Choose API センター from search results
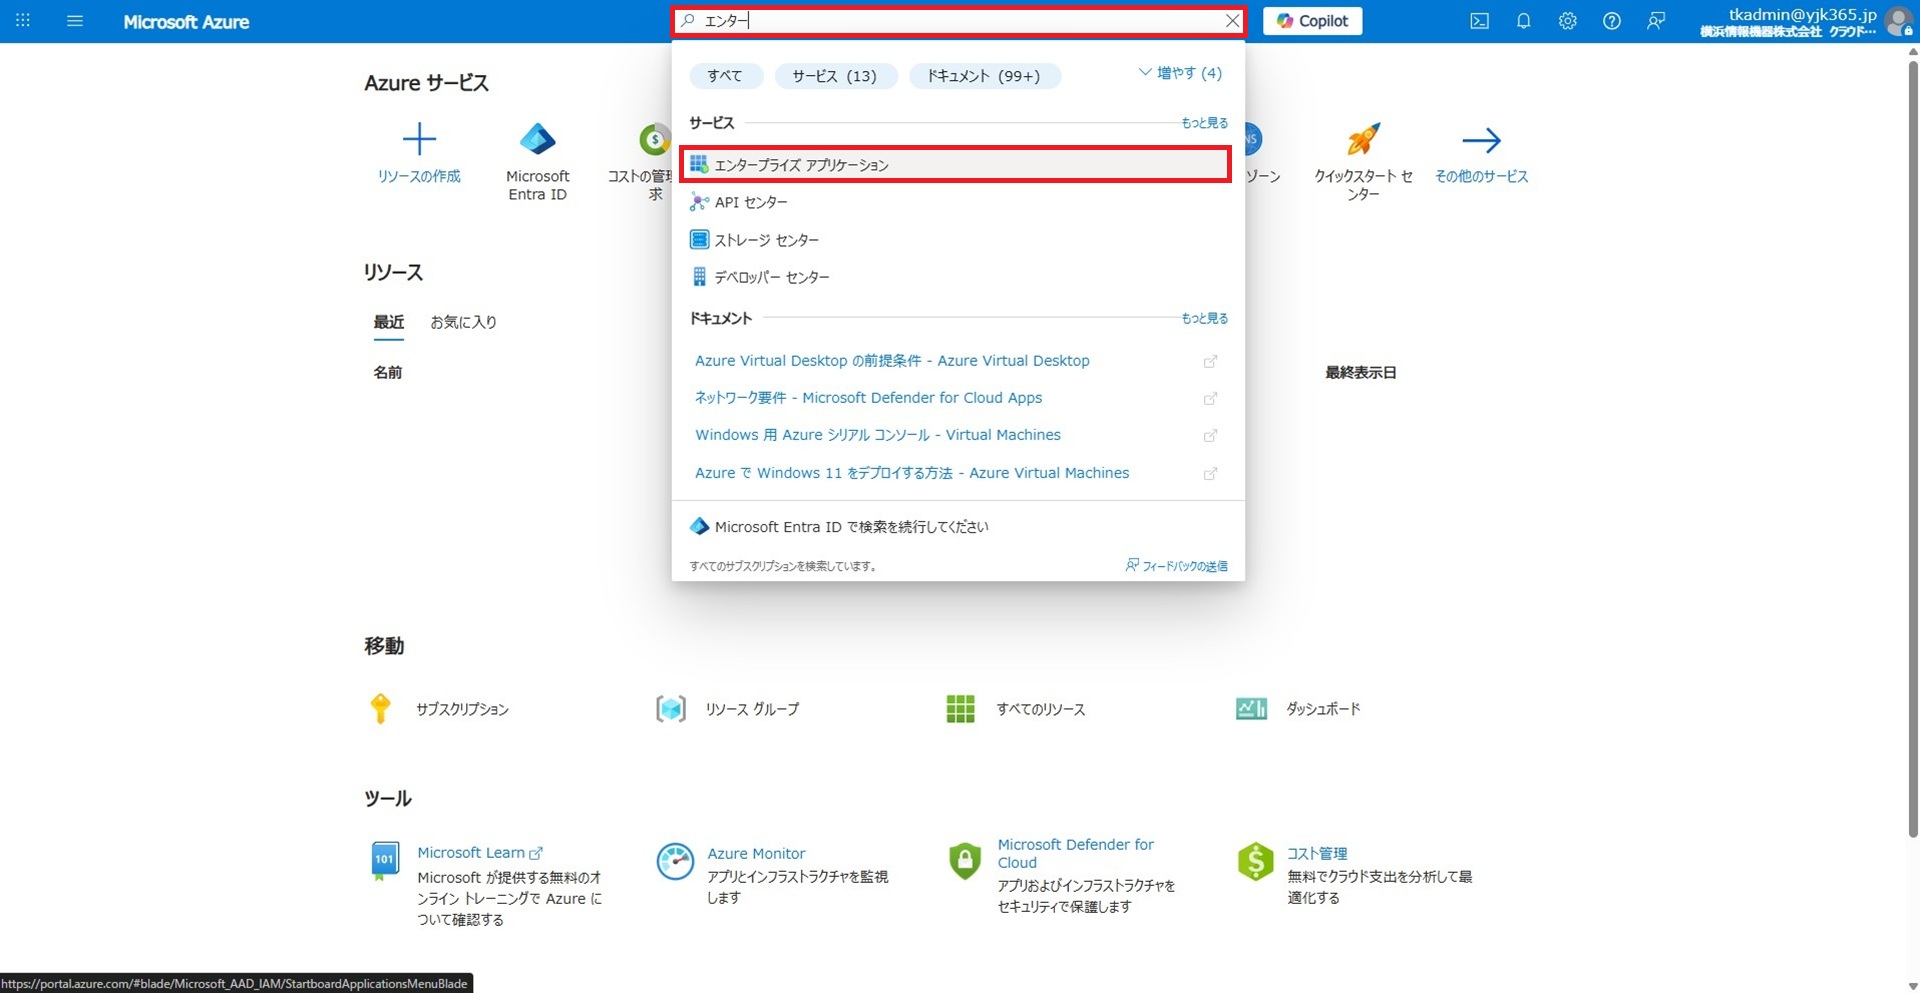This screenshot has width=1920, height=993. click(x=751, y=203)
